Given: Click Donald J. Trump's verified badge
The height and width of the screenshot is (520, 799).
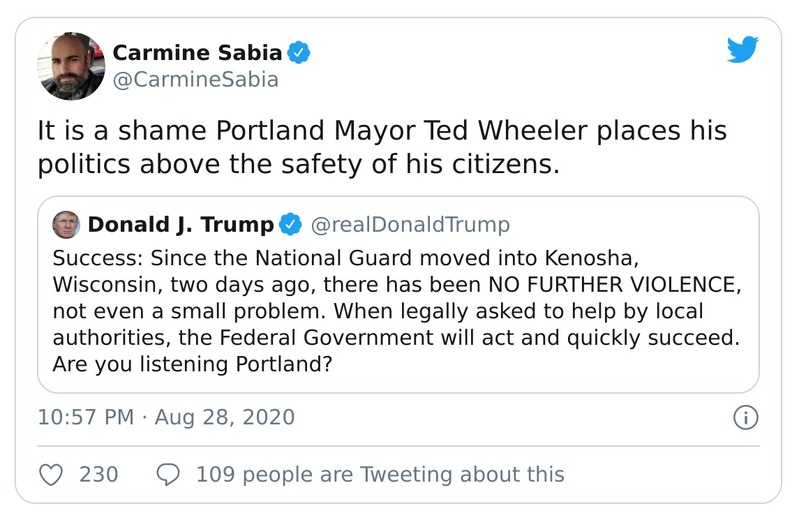Looking at the screenshot, I should [x=290, y=224].
